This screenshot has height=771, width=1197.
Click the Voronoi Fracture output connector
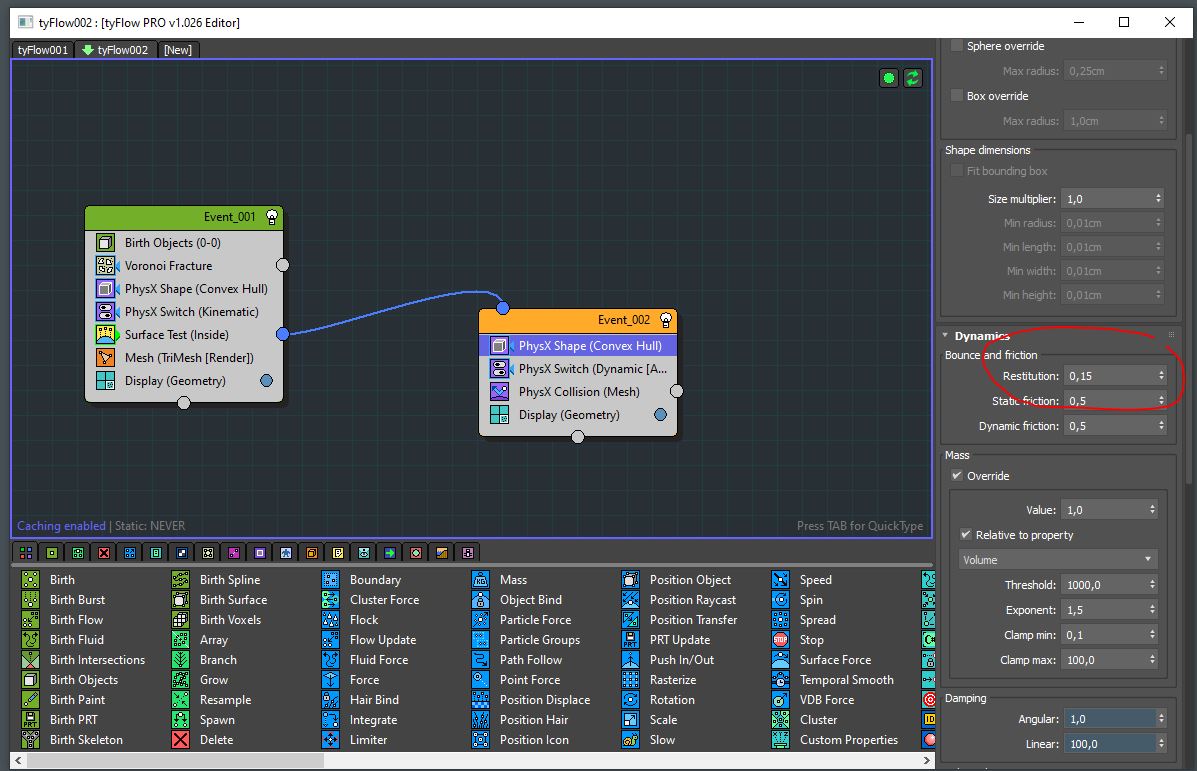[x=282, y=265]
